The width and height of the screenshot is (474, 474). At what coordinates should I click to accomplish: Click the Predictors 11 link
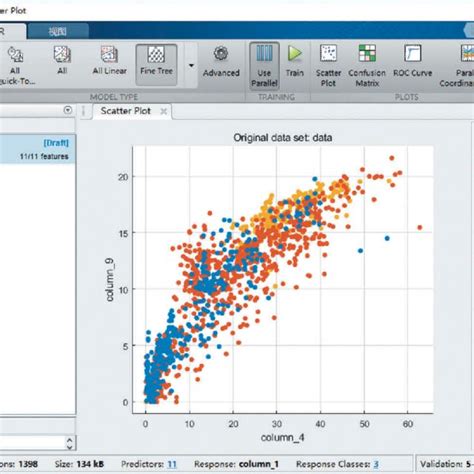click(x=172, y=464)
